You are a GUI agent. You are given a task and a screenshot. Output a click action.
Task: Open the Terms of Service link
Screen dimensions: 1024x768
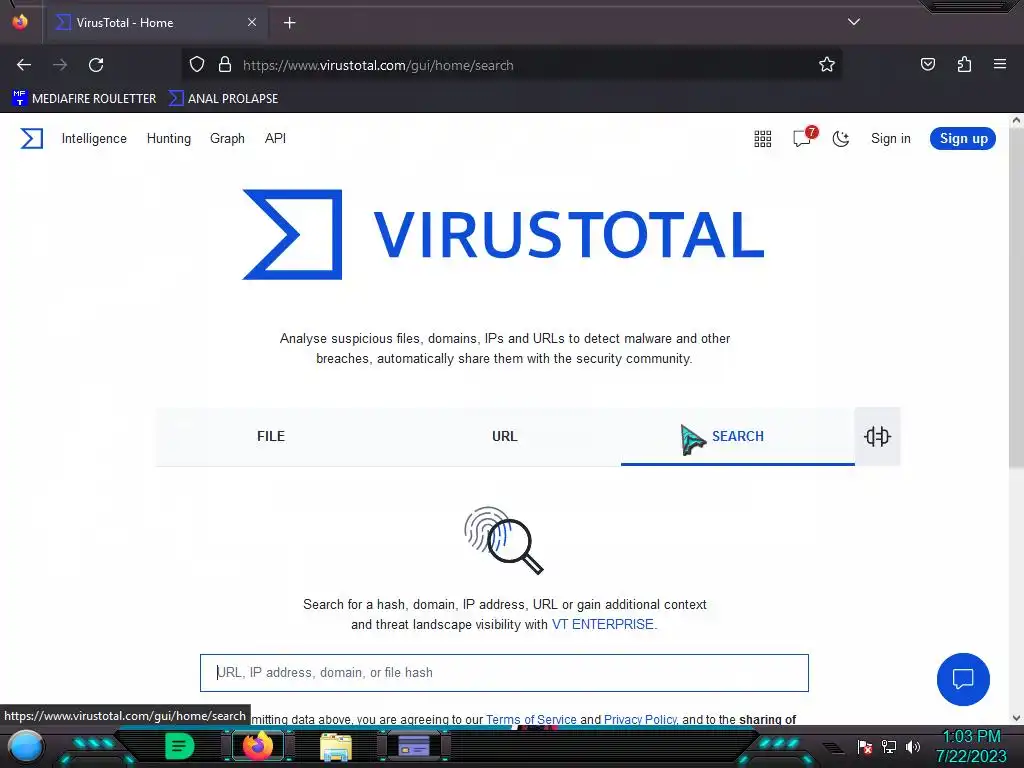531,719
